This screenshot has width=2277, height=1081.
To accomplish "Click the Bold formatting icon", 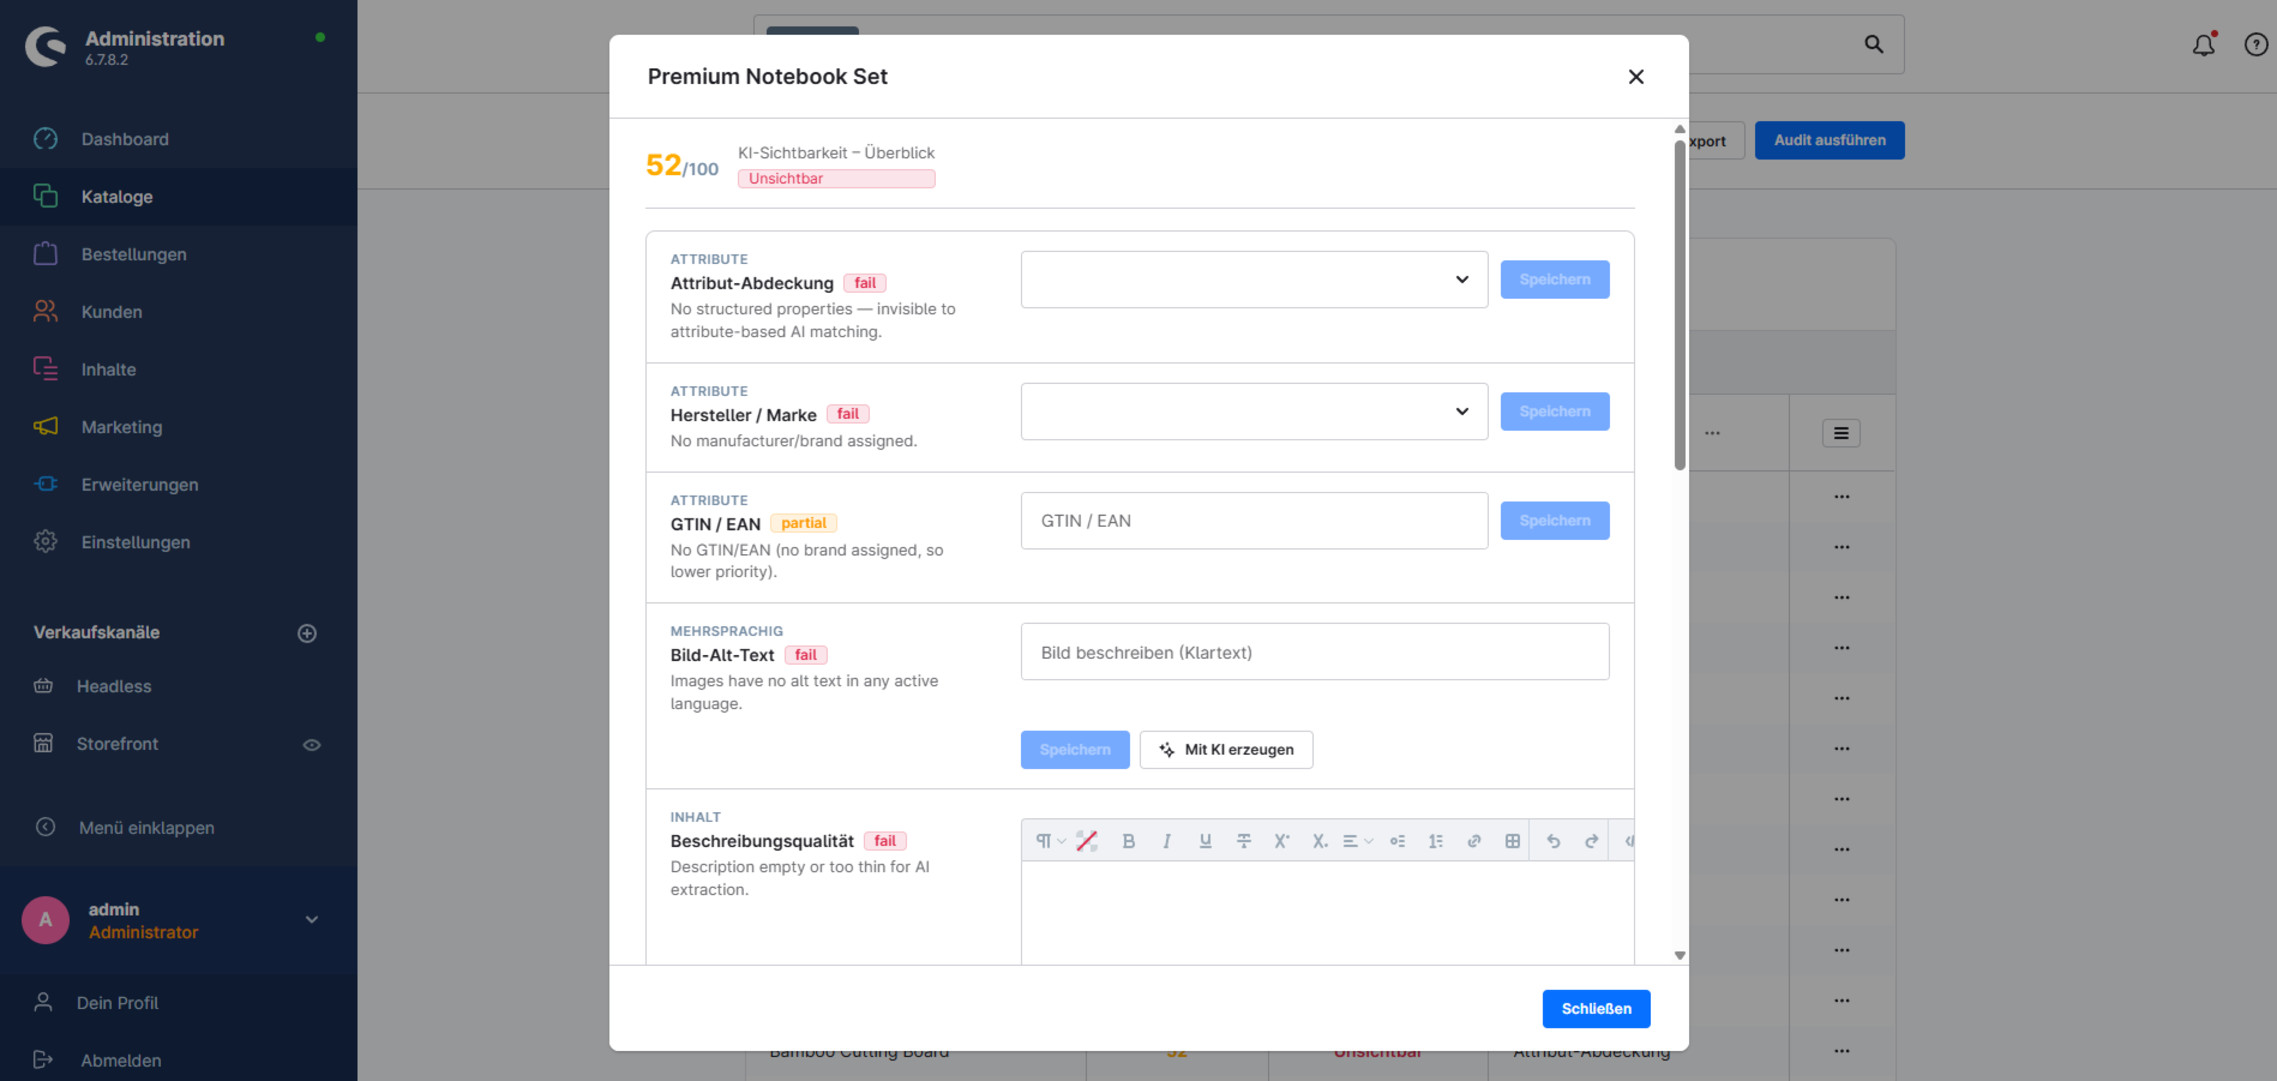I will tap(1128, 841).
